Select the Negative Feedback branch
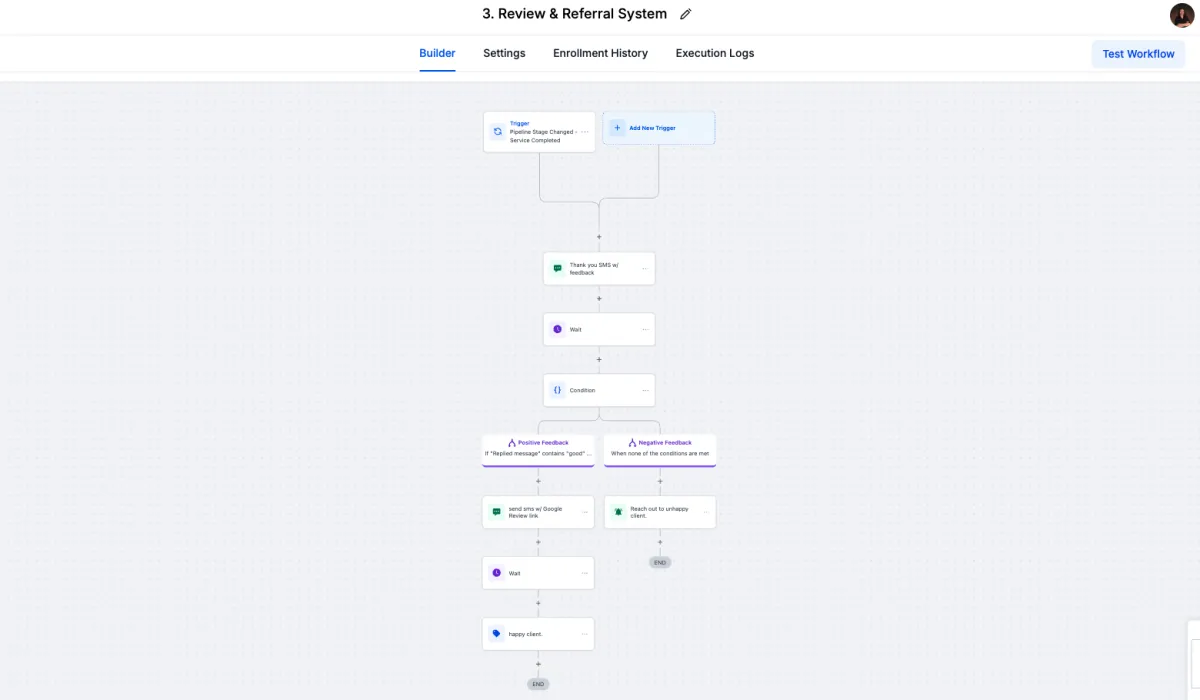Viewport: 1200px width, 700px height. [660, 448]
